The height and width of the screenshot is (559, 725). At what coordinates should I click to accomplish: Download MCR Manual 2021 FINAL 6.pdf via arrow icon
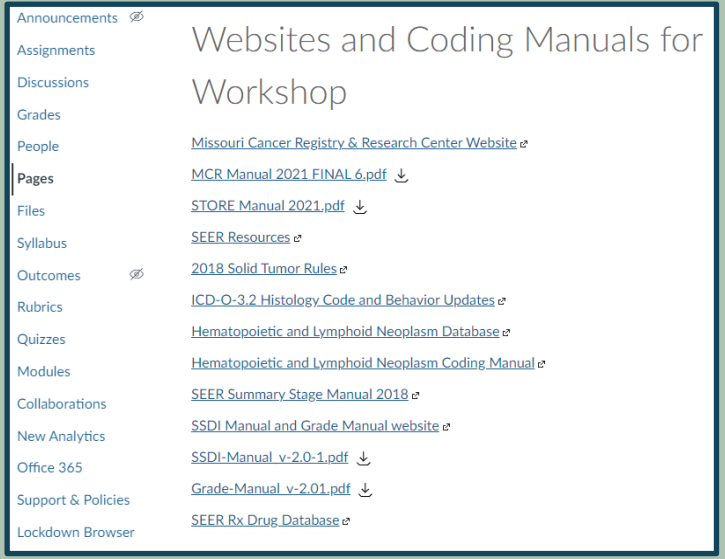pos(401,175)
